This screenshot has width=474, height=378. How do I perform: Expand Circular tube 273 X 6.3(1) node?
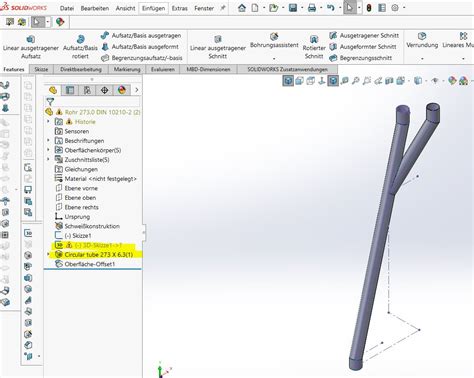(48, 254)
